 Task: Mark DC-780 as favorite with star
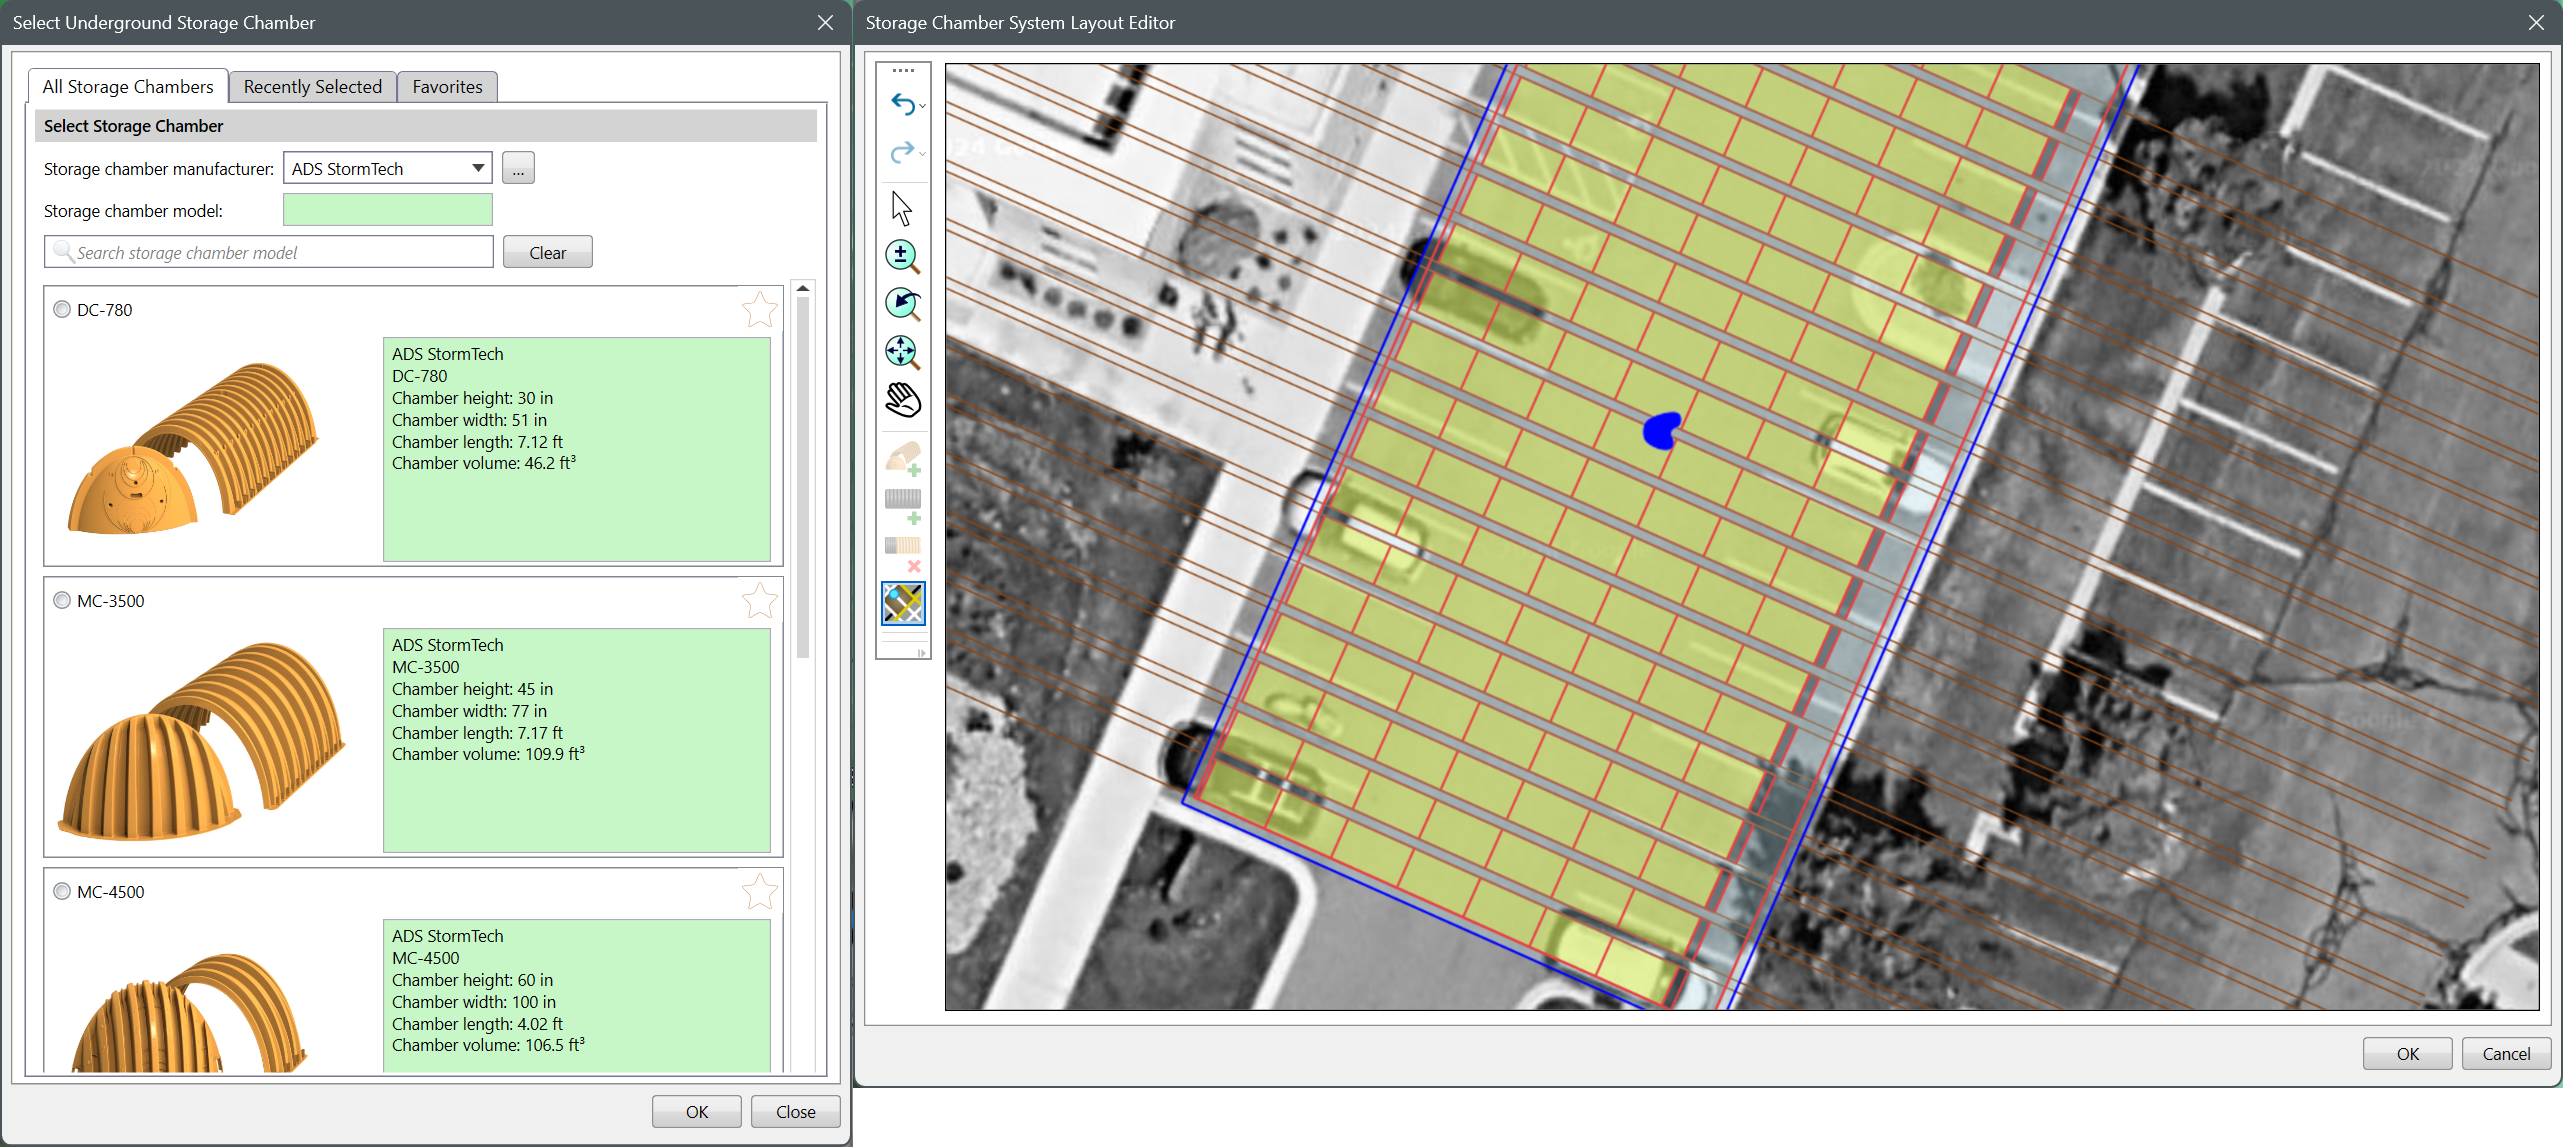tap(759, 310)
